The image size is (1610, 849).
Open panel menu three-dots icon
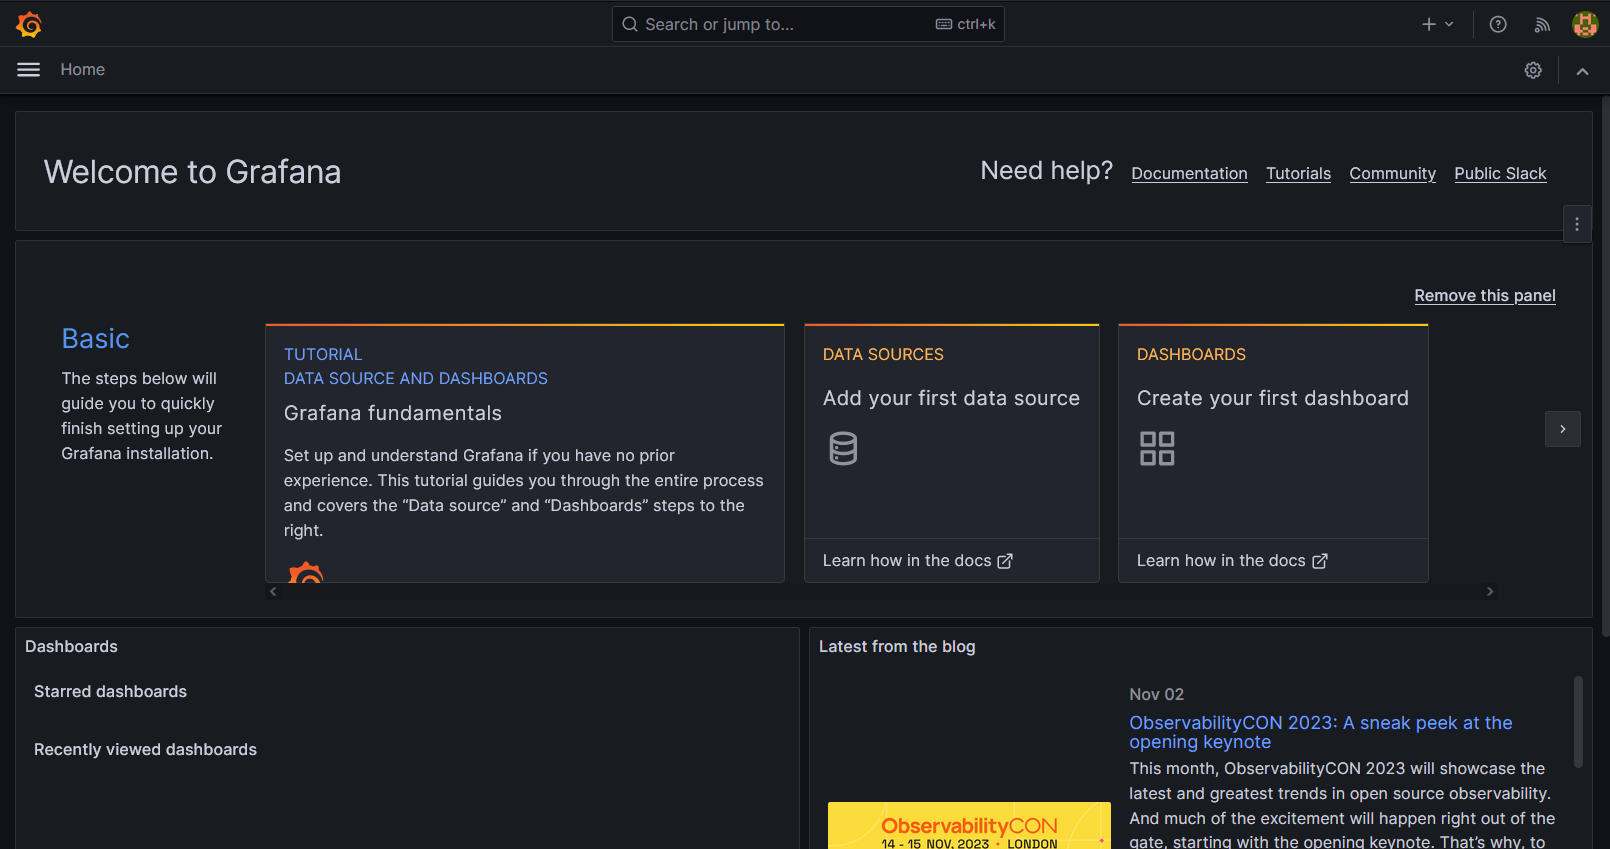click(x=1577, y=224)
